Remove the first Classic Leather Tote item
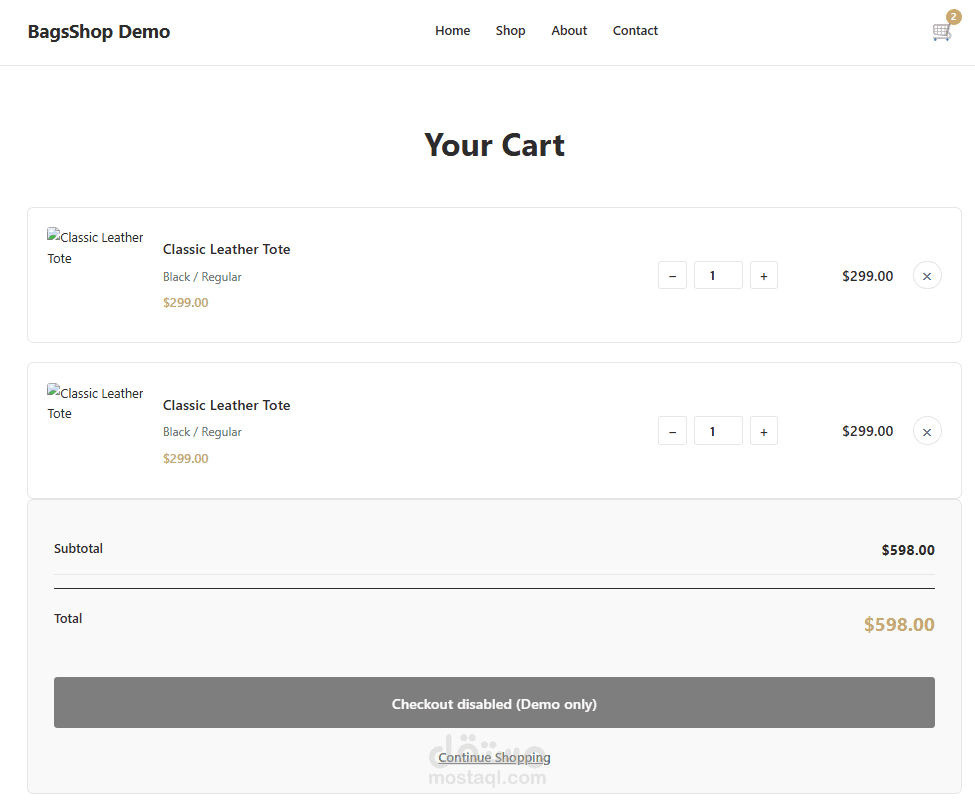The image size is (975, 804). [927, 276]
